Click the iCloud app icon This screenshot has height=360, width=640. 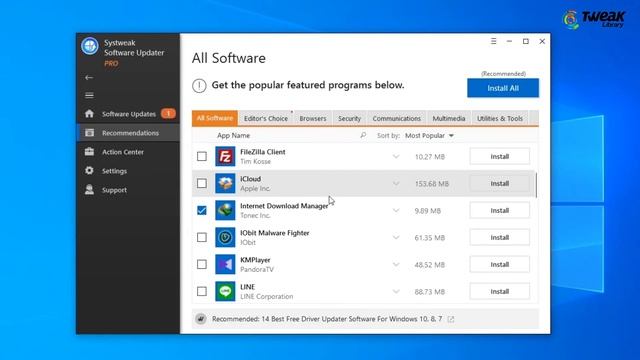(225, 183)
